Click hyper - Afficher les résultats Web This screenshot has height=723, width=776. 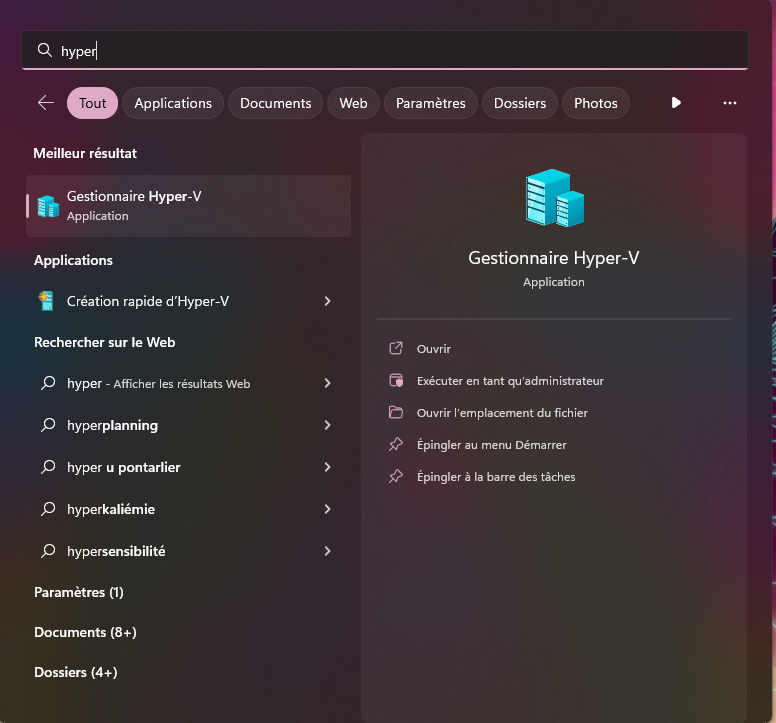(x=158, y=384)
